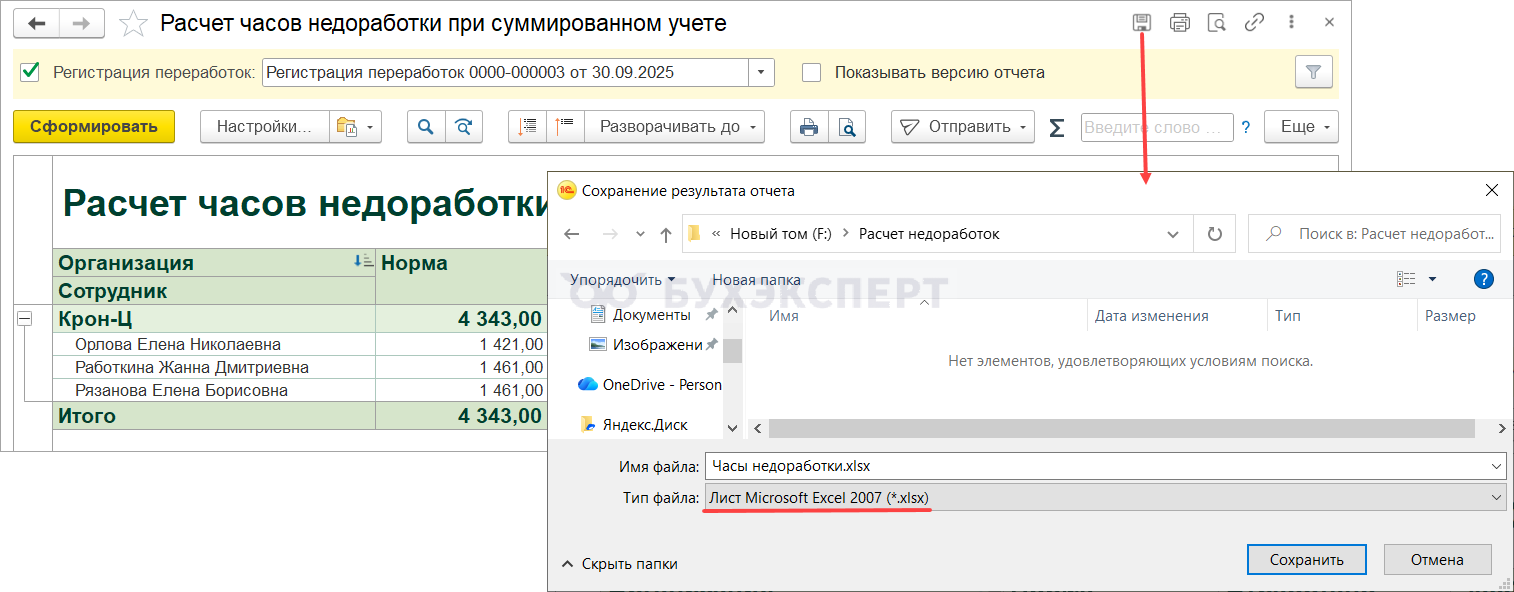This screenshot has height=592, width=1514.
Task: Open the report variants folder icon
Action: (354, 127)
